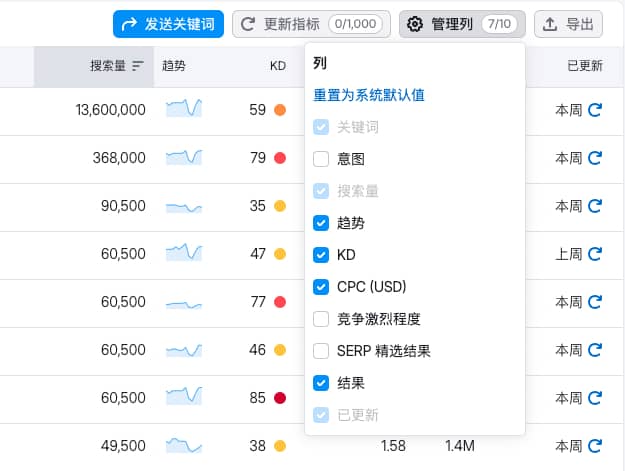Click refresh icon in the 上周 row

click(595, 254)
